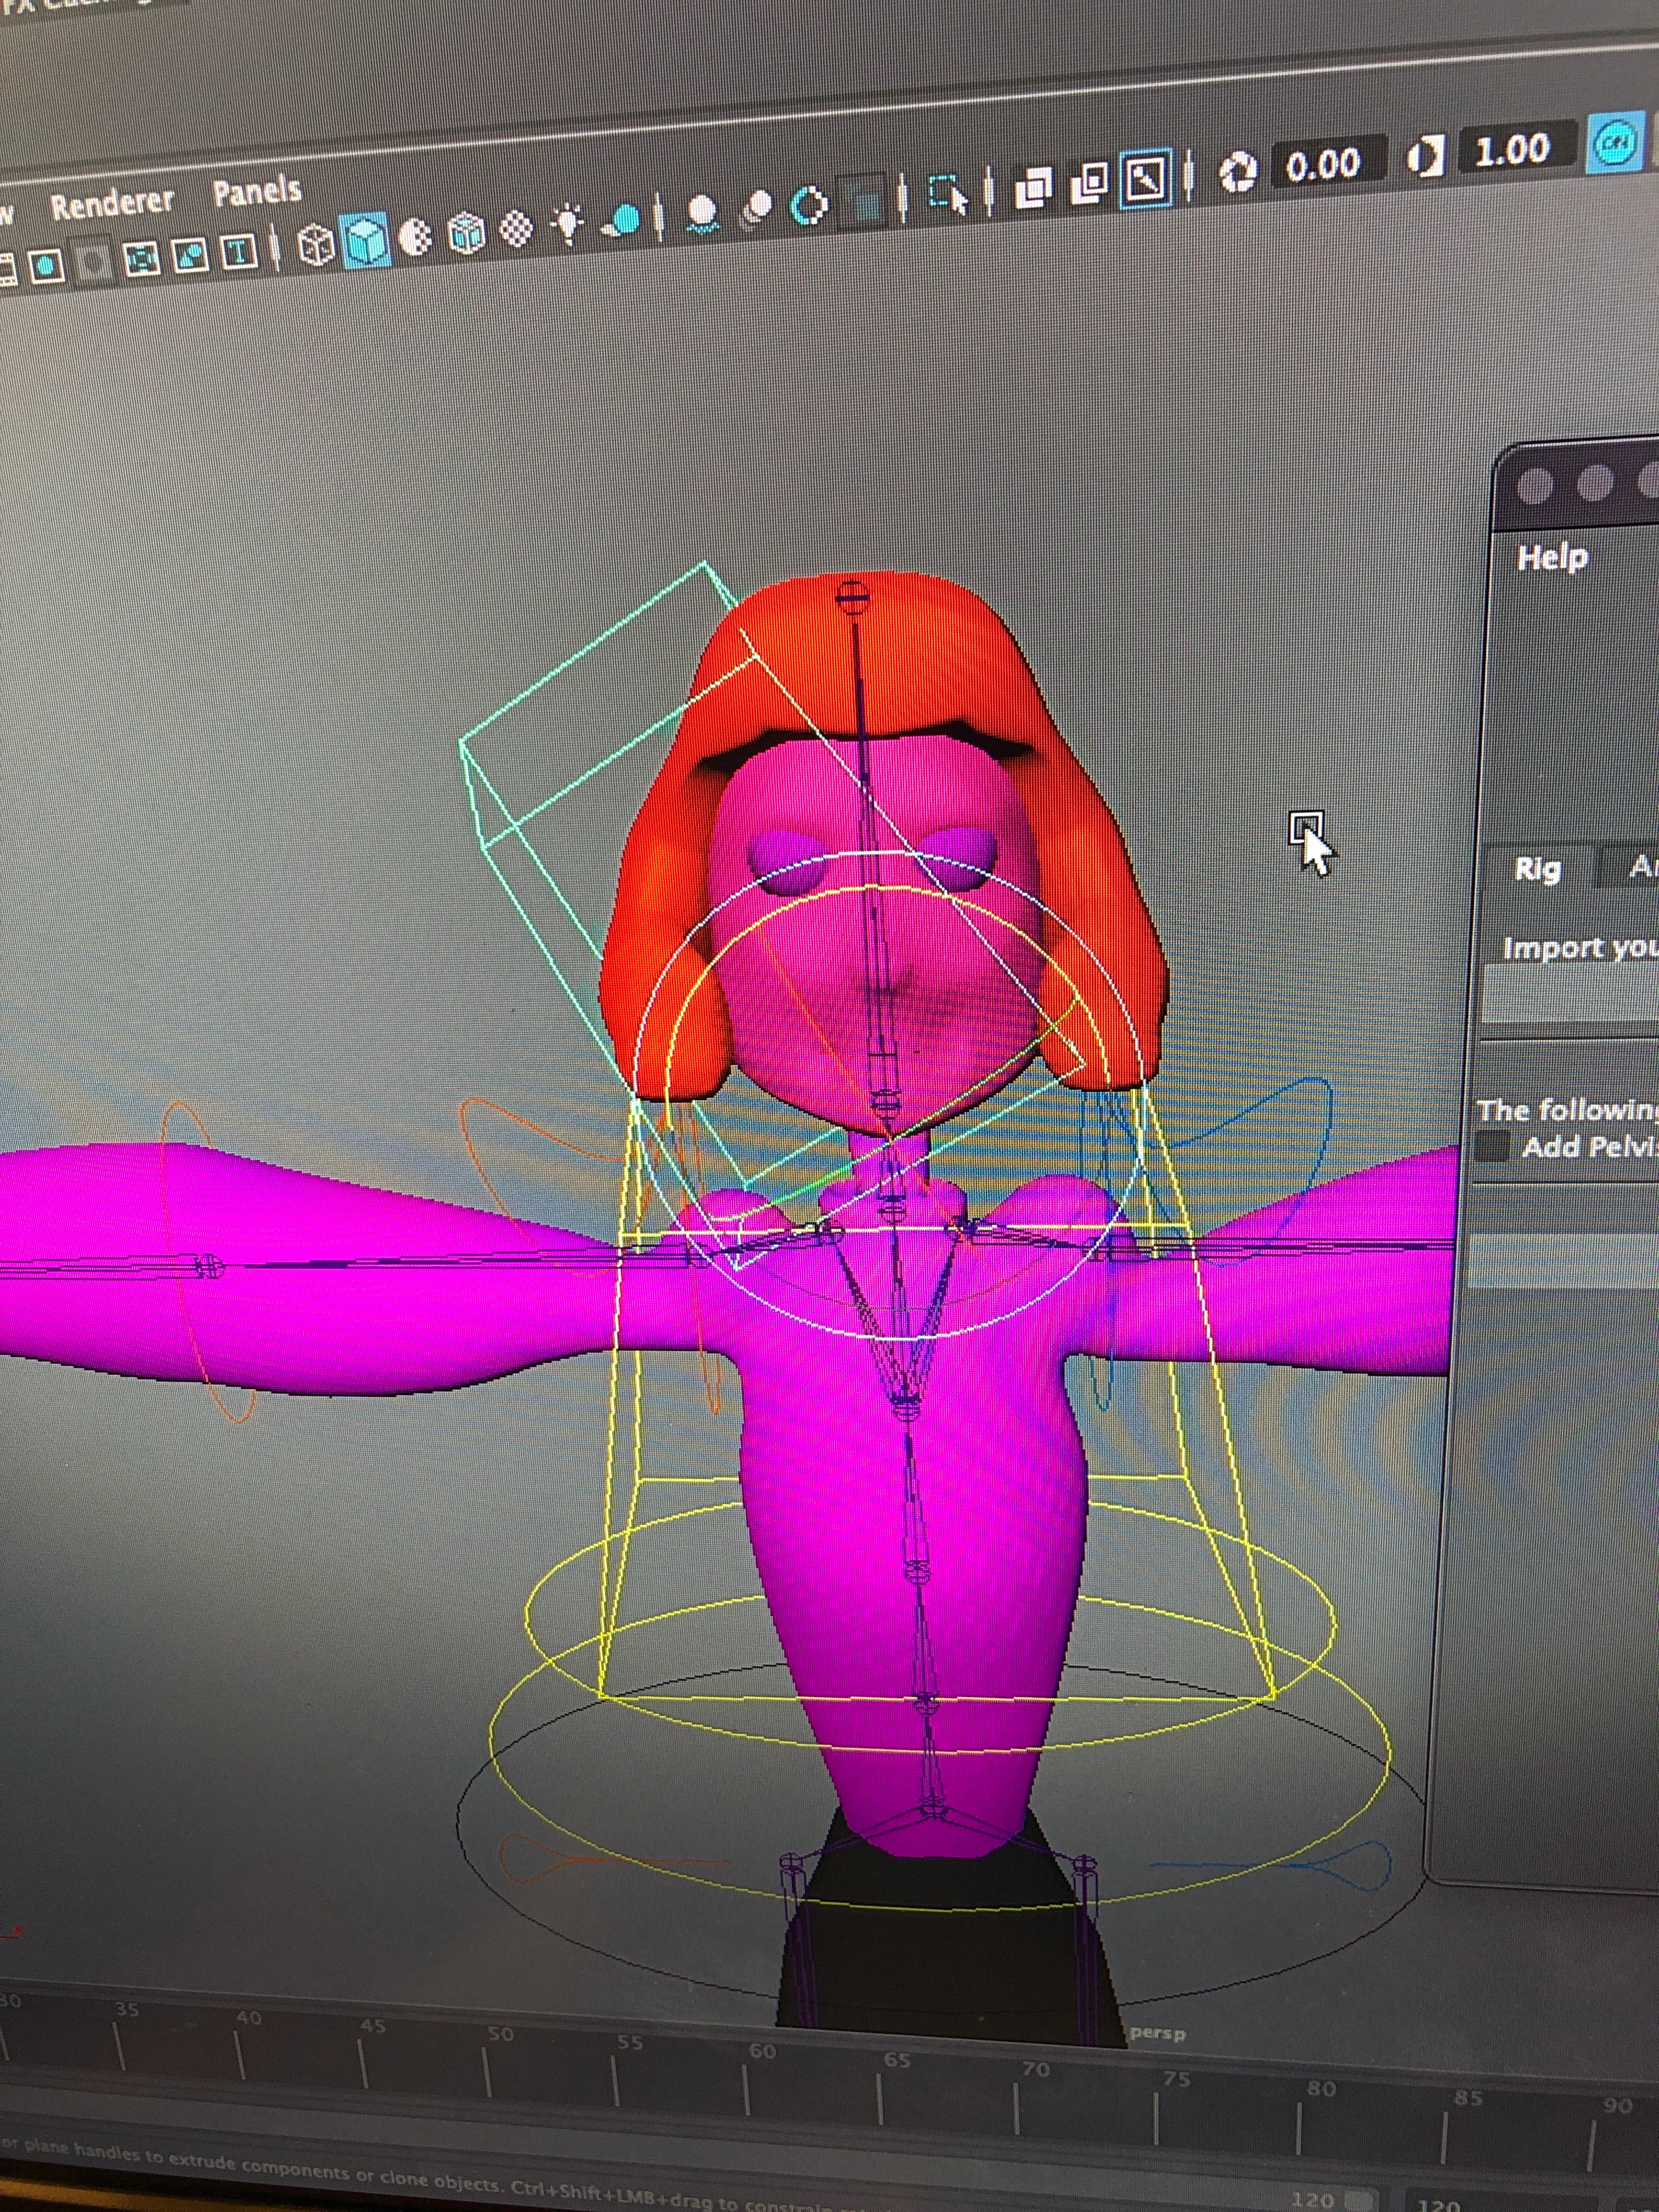Screen dimensions: 1659x2212
Task: Click the X-Ray display icon
Action: (x=1035, y=187)
